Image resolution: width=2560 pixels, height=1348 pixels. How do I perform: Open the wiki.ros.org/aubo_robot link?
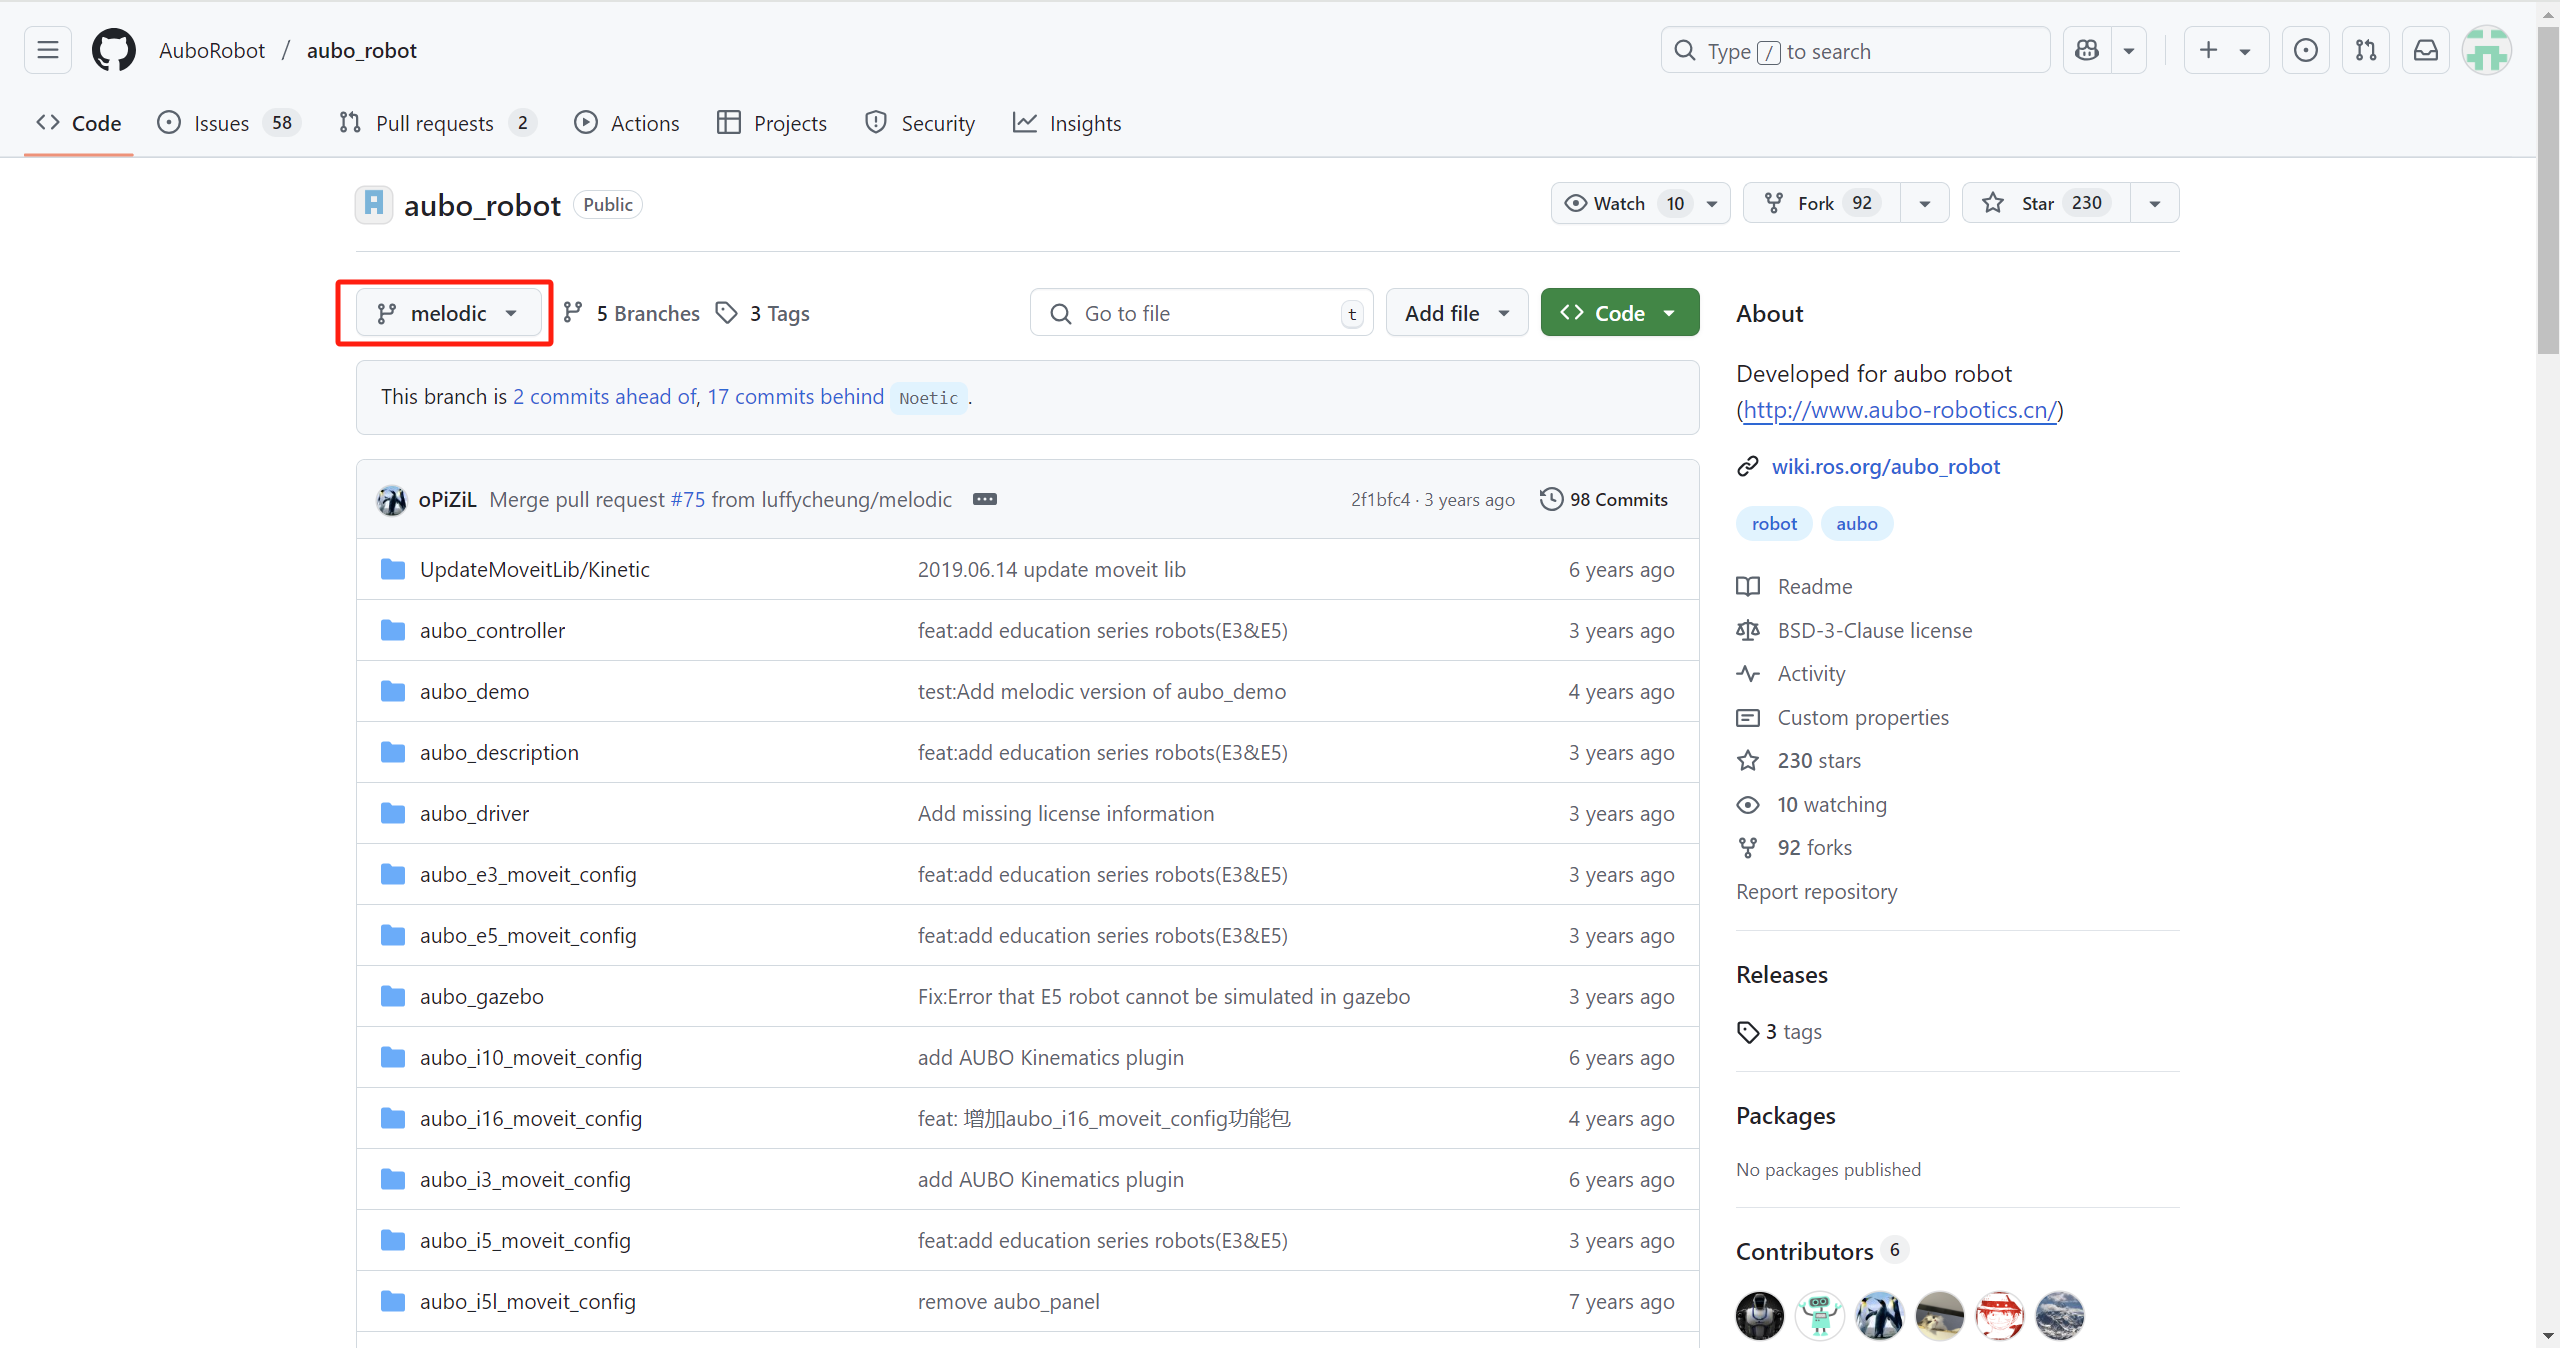click(1885, 466)
